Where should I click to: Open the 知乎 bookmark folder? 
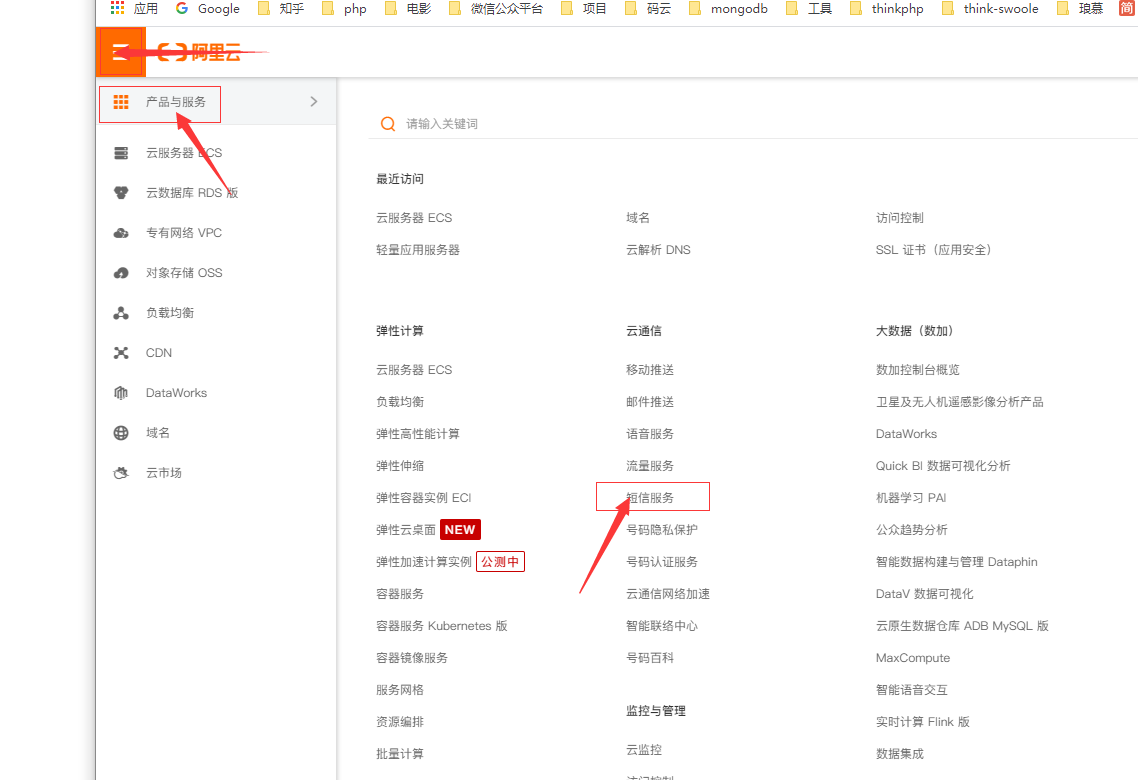pos(282,9)
